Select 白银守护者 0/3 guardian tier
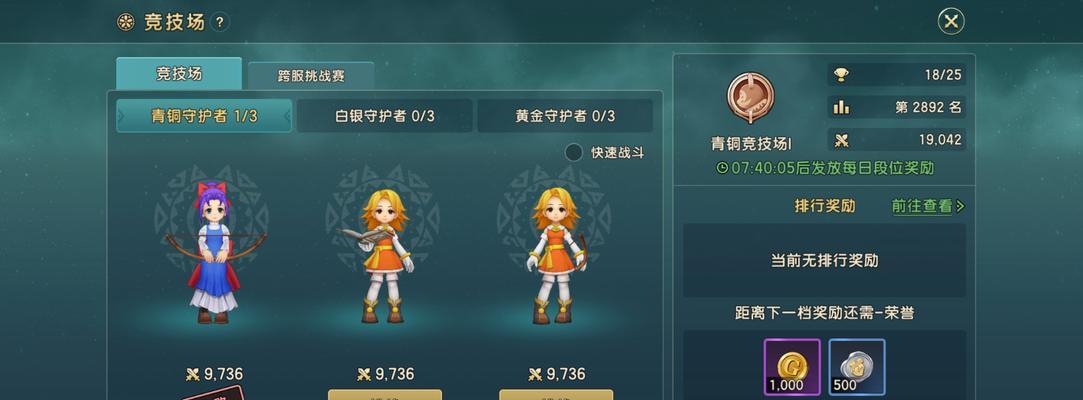Image resolution: width=1083 pixels, height=400 pixels. (x=385, y=116)
